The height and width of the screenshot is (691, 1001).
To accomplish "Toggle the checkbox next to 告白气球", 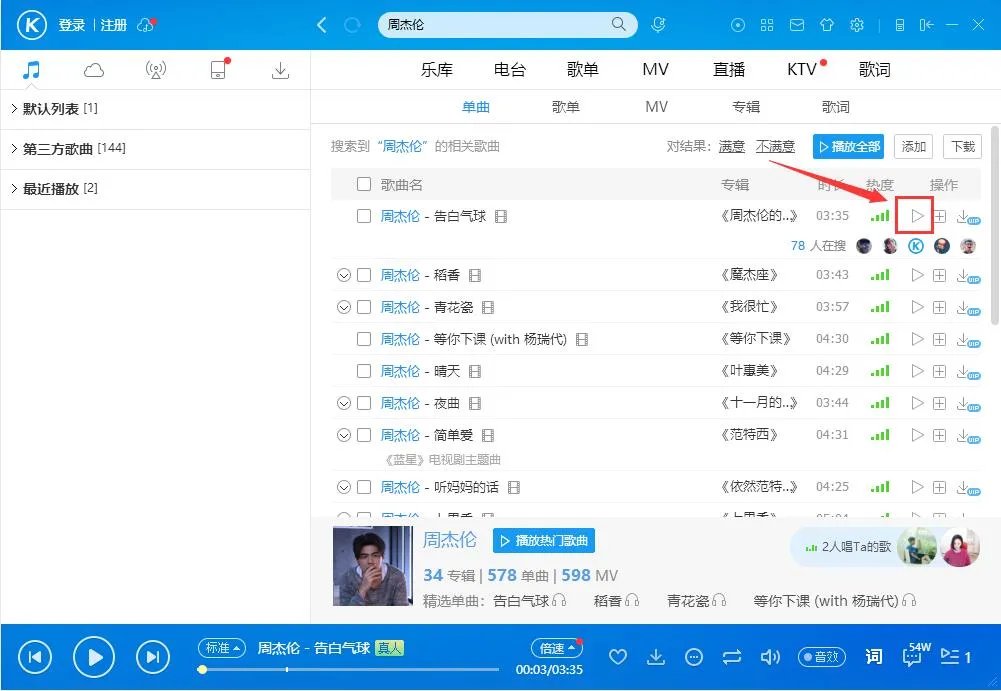I will (x=364, y=216).
